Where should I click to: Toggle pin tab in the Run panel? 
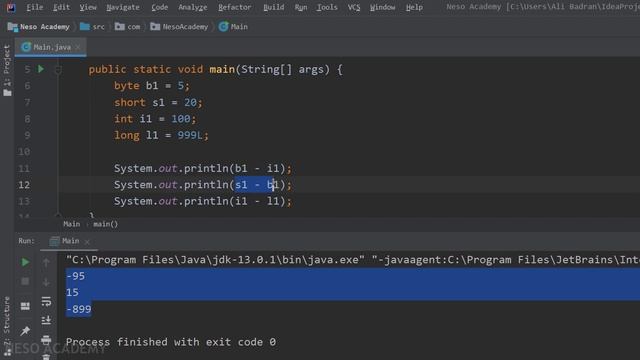(25, 331)
